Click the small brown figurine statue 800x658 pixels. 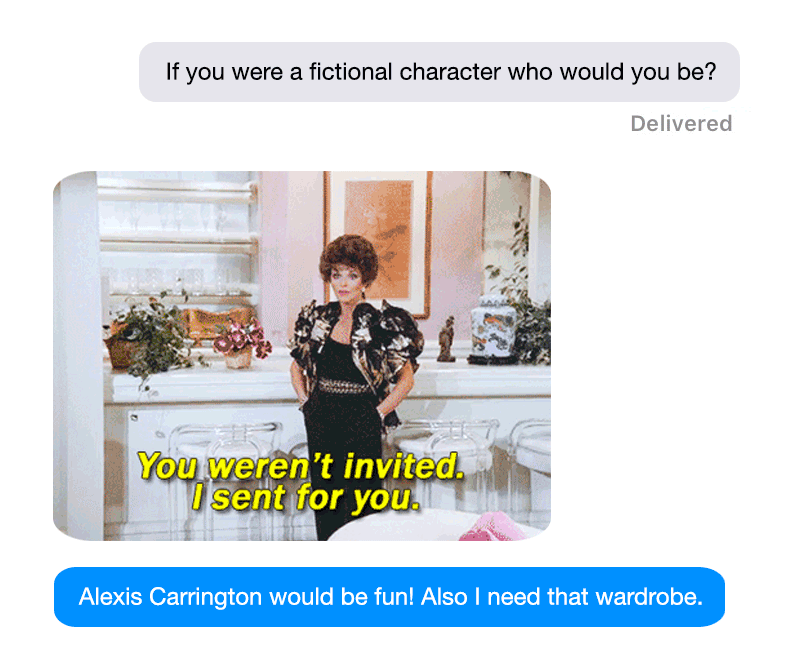(x=446, y=339)
